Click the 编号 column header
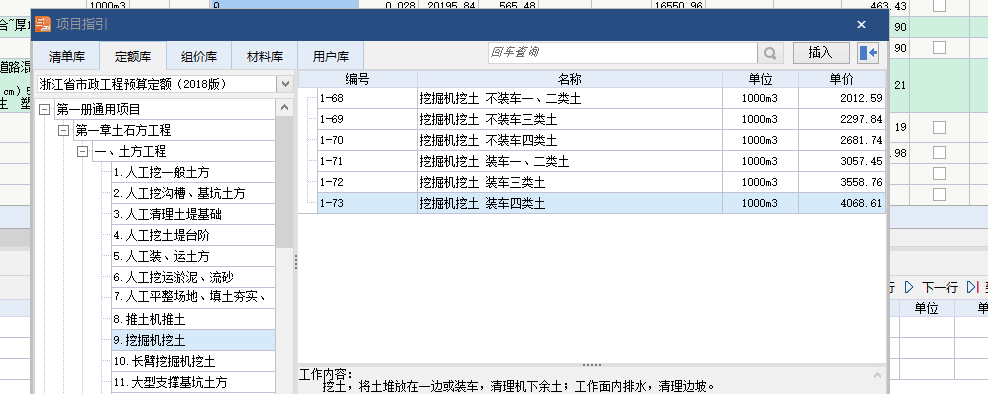 coord(357,79)
